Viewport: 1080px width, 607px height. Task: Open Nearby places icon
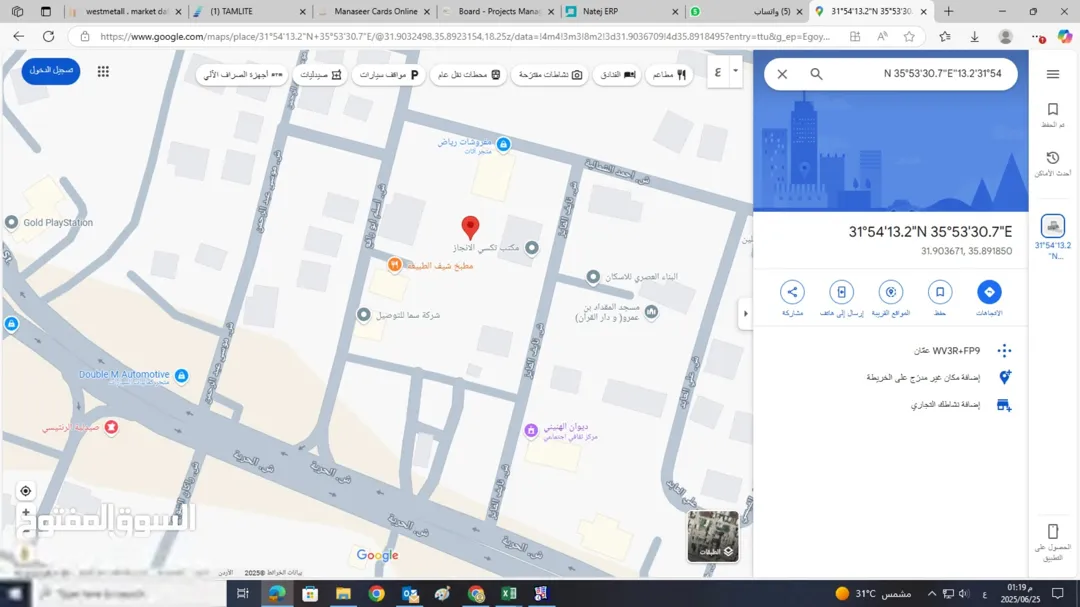tap(891, 292)
